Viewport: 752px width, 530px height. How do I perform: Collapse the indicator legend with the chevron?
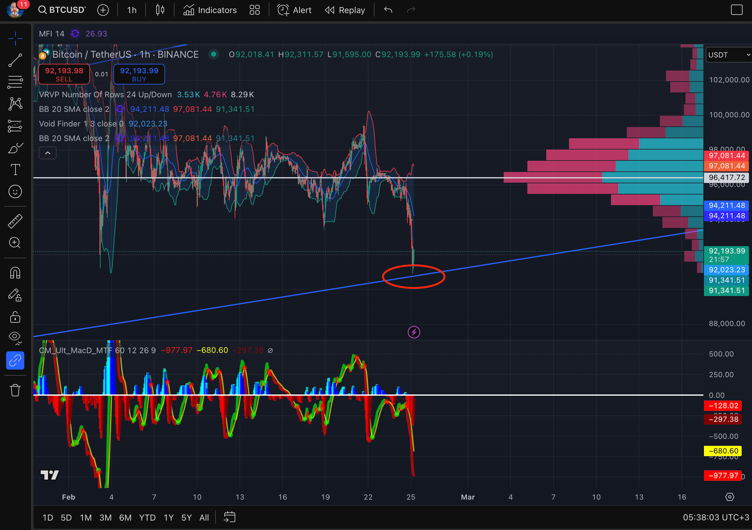47,153
